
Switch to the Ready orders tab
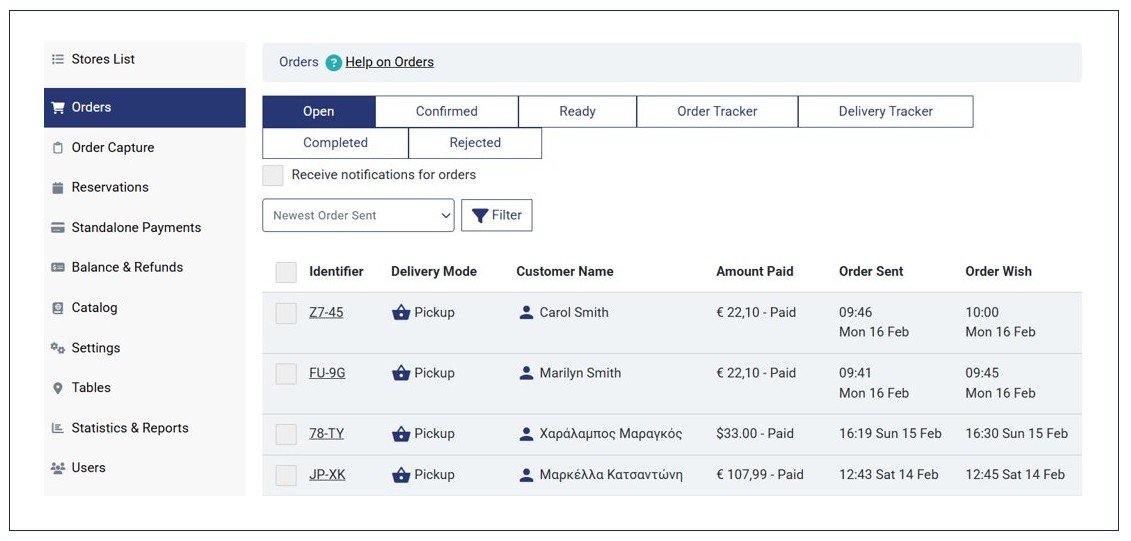click(577, 112)
